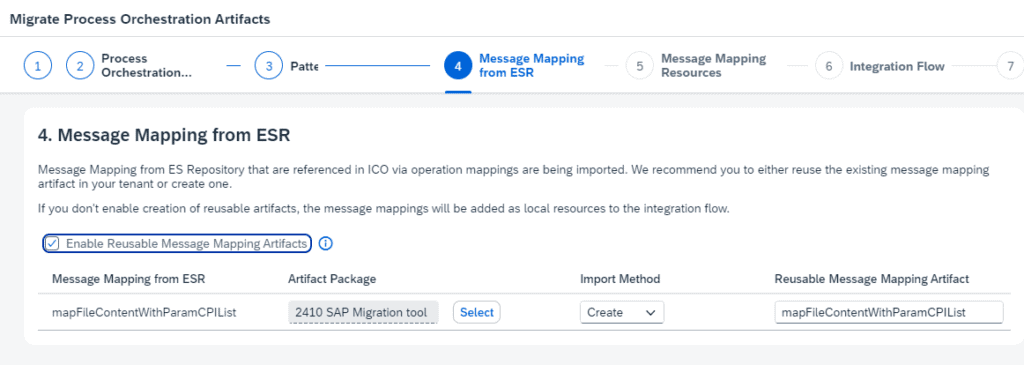
Task: Click the info icon beside Enable Reusable
Action: tap(325, 244)
